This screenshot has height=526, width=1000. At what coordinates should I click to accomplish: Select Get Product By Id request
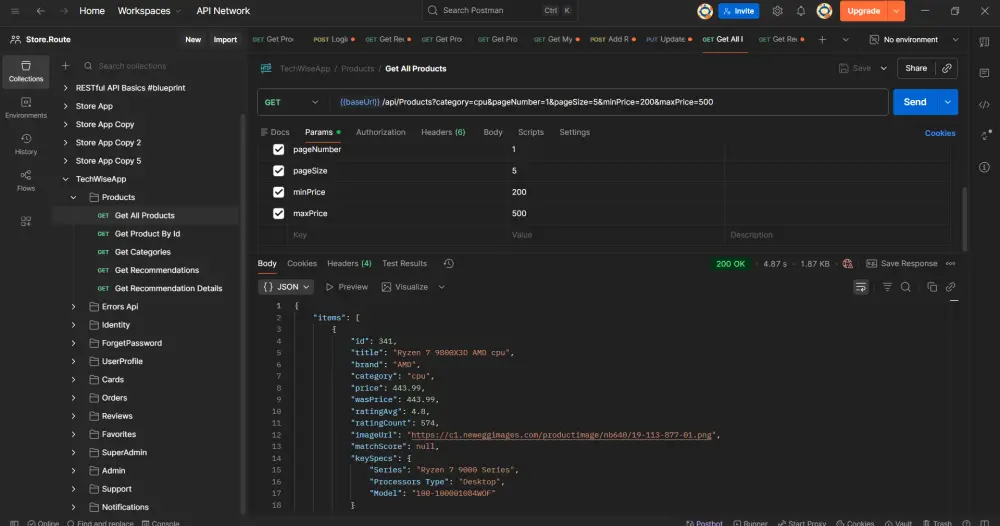tap(147, 234)
